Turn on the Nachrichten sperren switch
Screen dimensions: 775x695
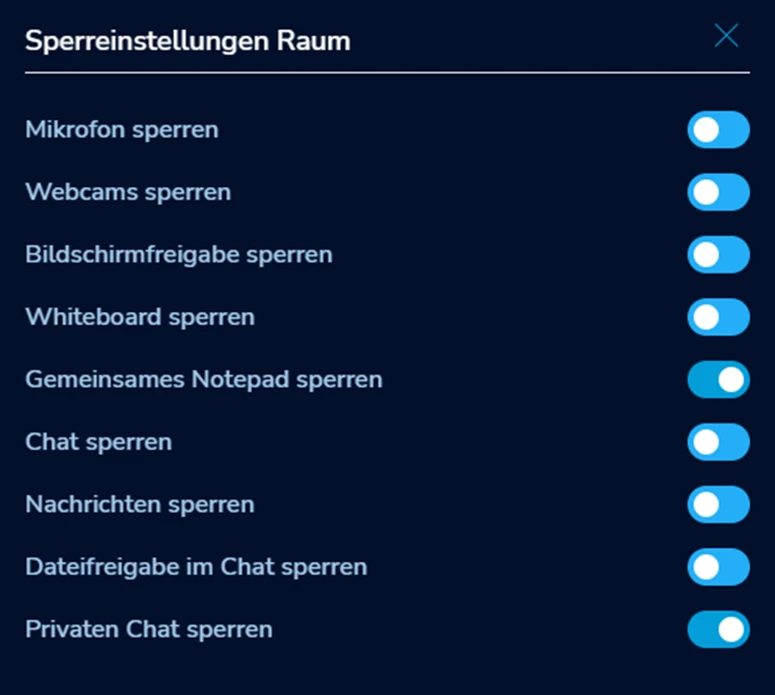pos(718,504)
